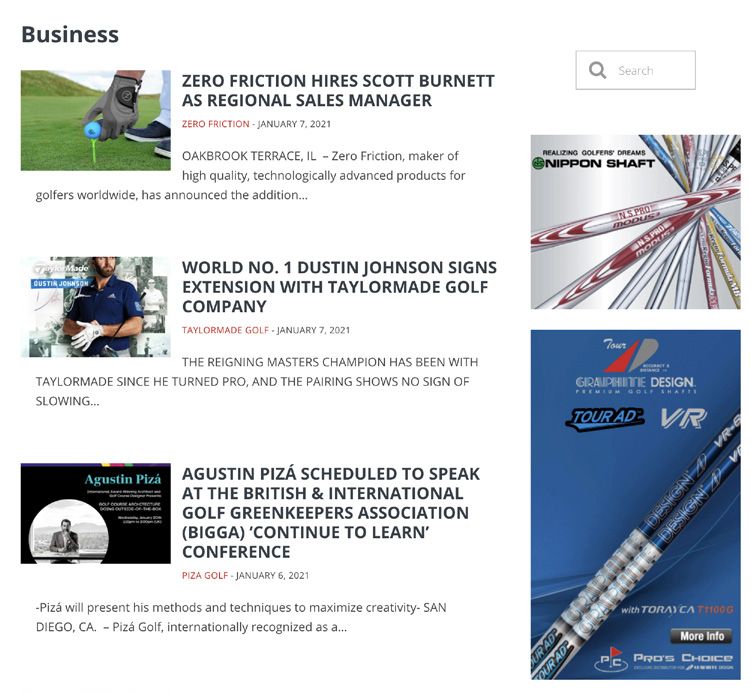This screenshot has height=693, width=751.
Task: Focus the Search input field
Action: point(636,70)
